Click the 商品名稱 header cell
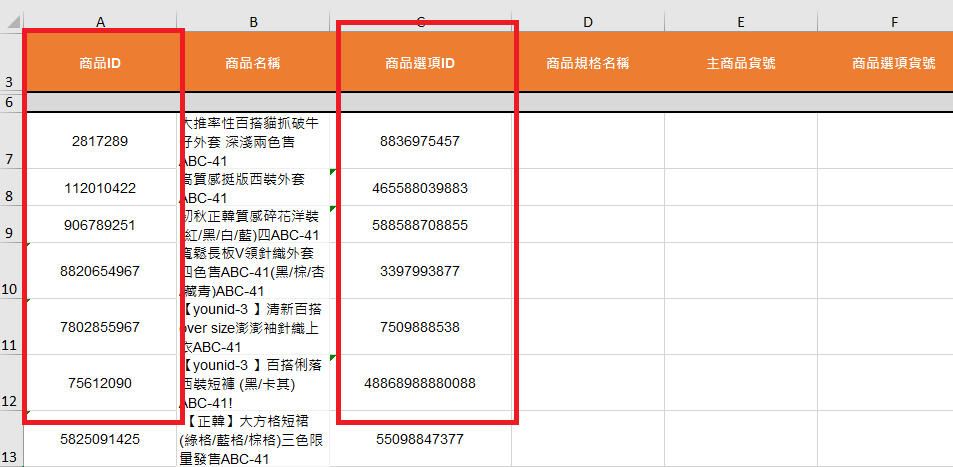The height and width of the screenshot is (467, 953). tap(253, 63)
